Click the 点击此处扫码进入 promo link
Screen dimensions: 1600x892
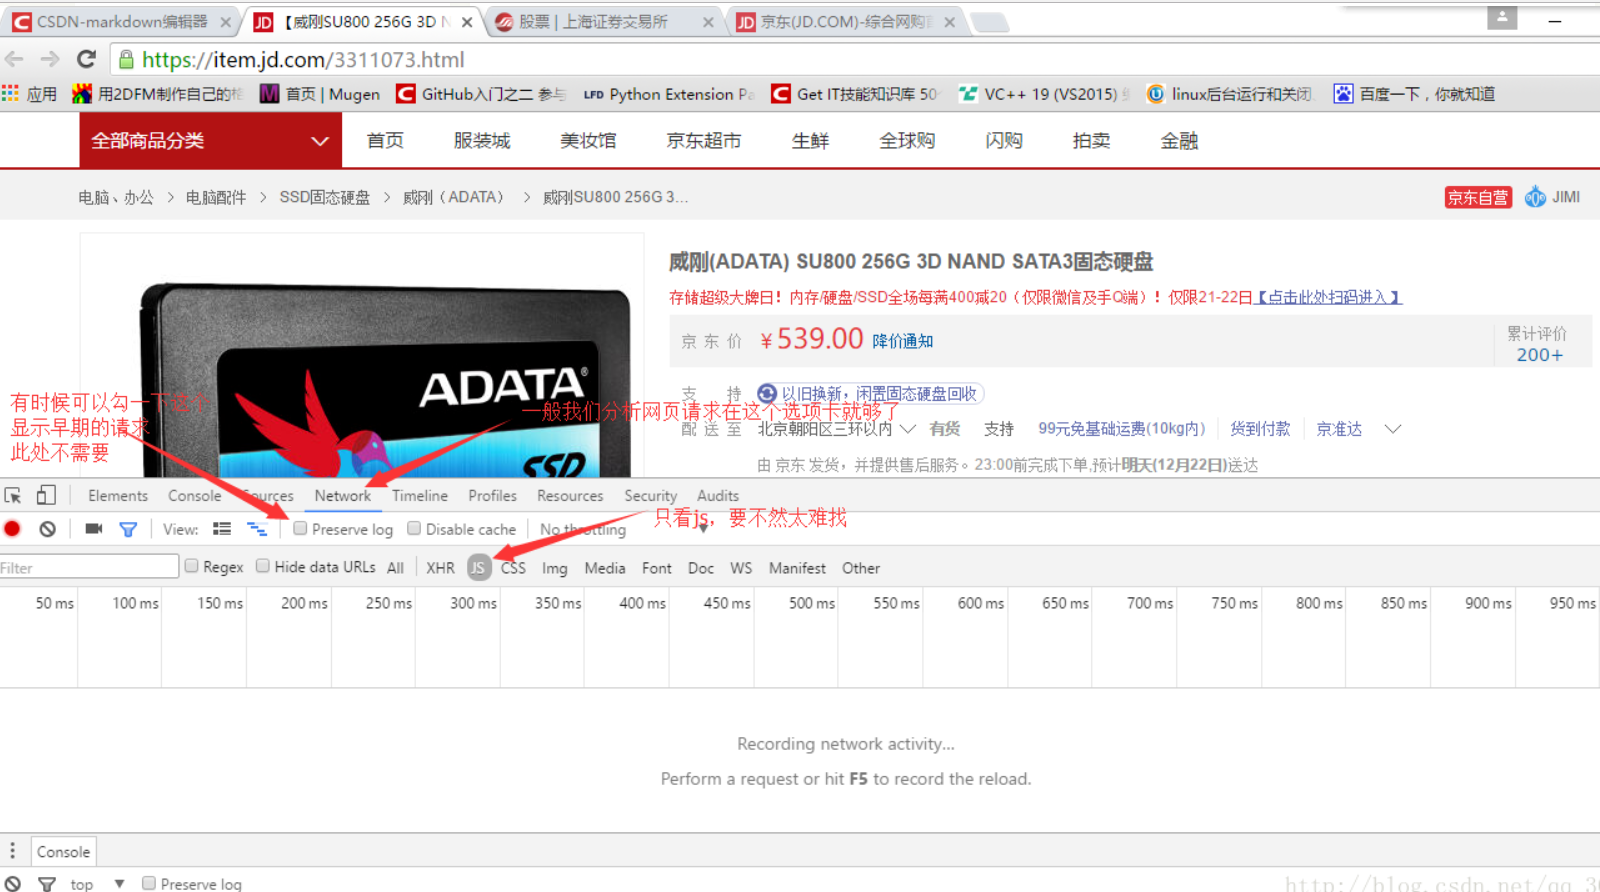[1329, 297]
